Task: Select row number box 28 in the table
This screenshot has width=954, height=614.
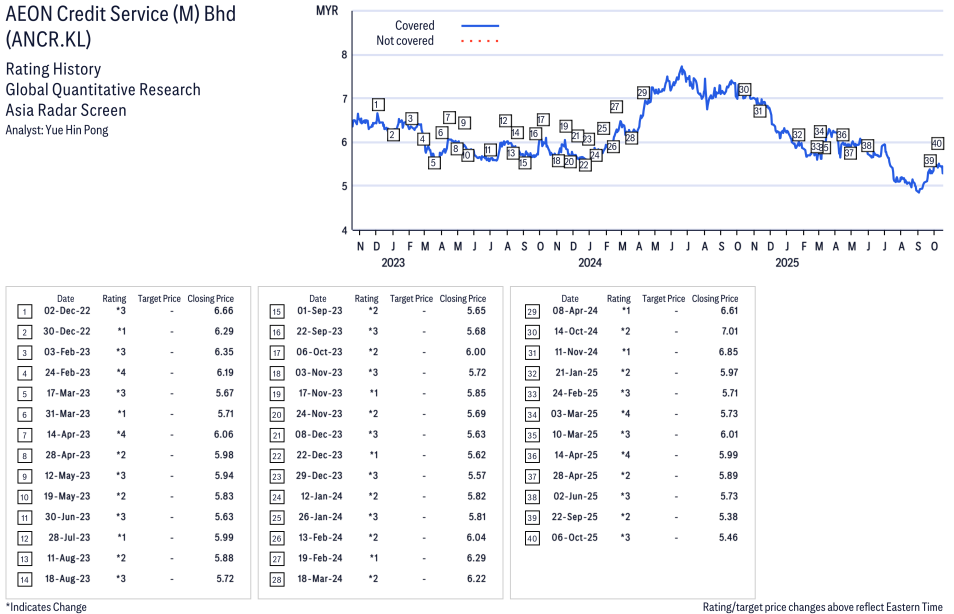Action: (x=277, y=579)
